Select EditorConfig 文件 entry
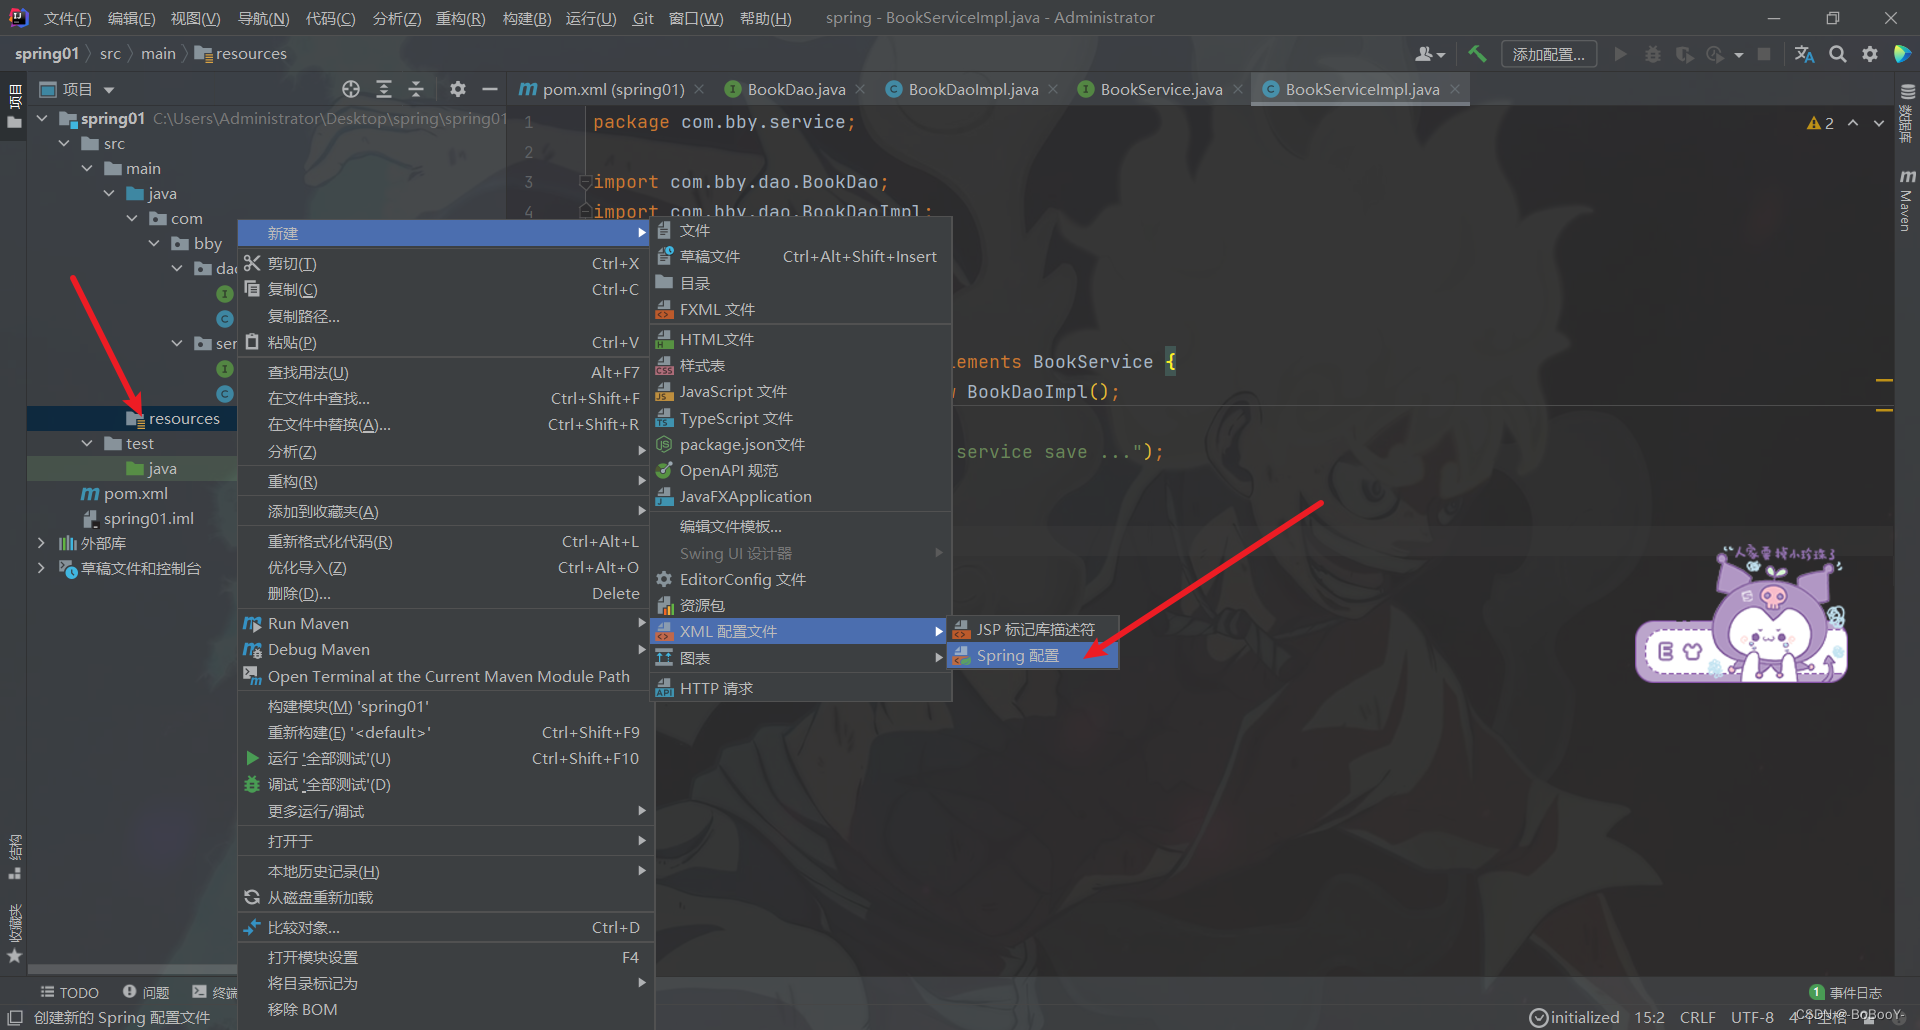Screen dimensions: 1920x1030 point(799,579)
